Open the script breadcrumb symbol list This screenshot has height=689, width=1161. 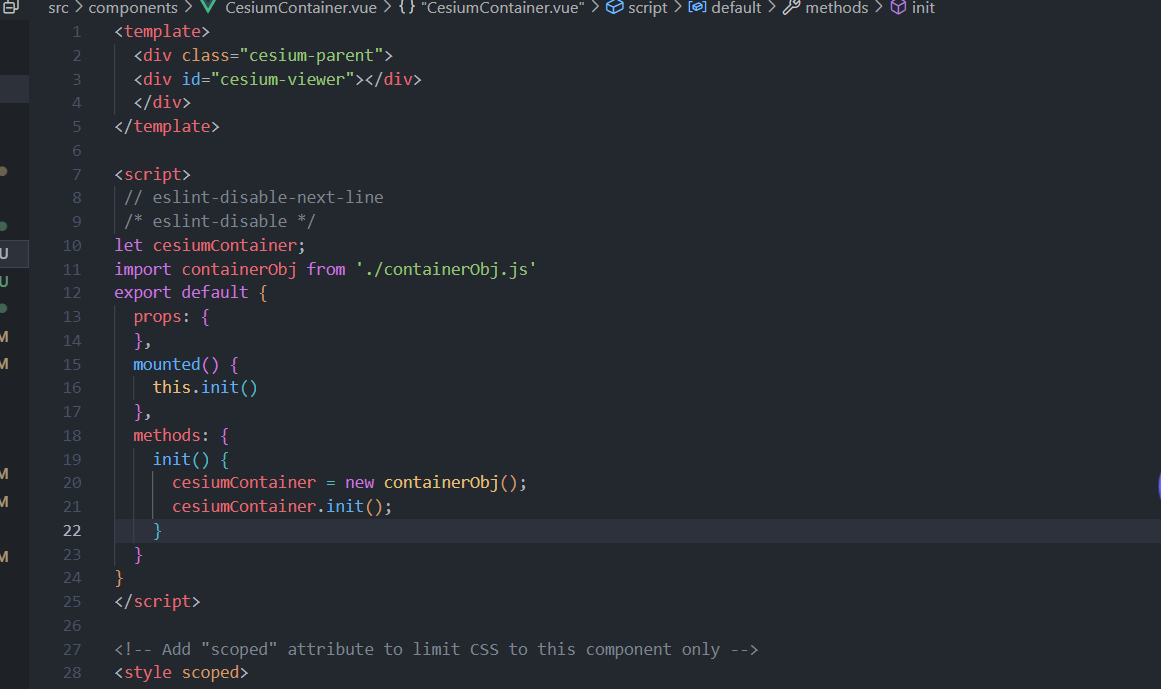(647, 8)
